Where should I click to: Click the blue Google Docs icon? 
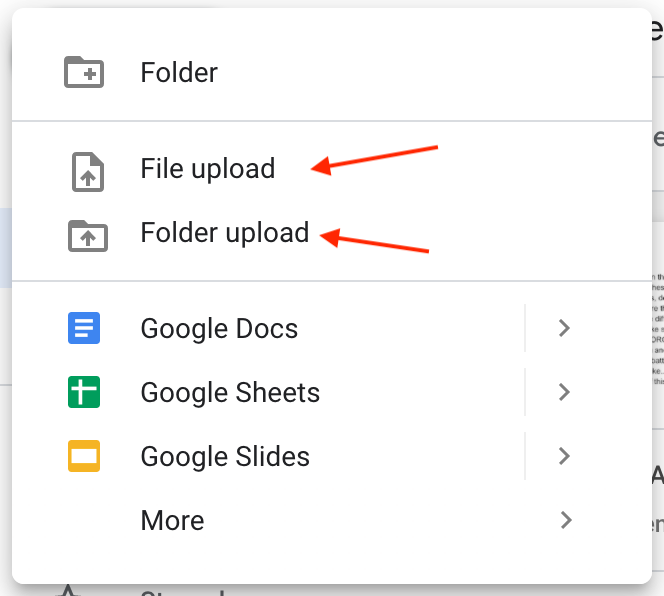coord(84,328)
